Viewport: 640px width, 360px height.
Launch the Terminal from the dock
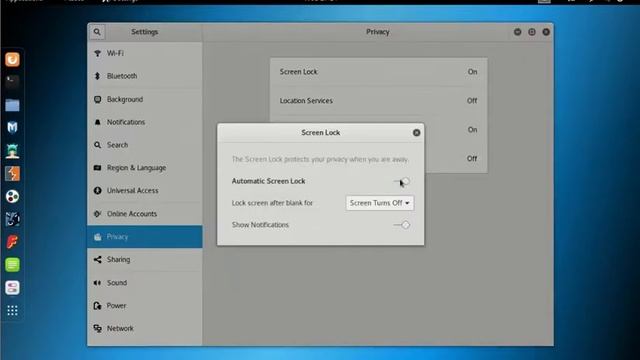(x=12, y=82)
